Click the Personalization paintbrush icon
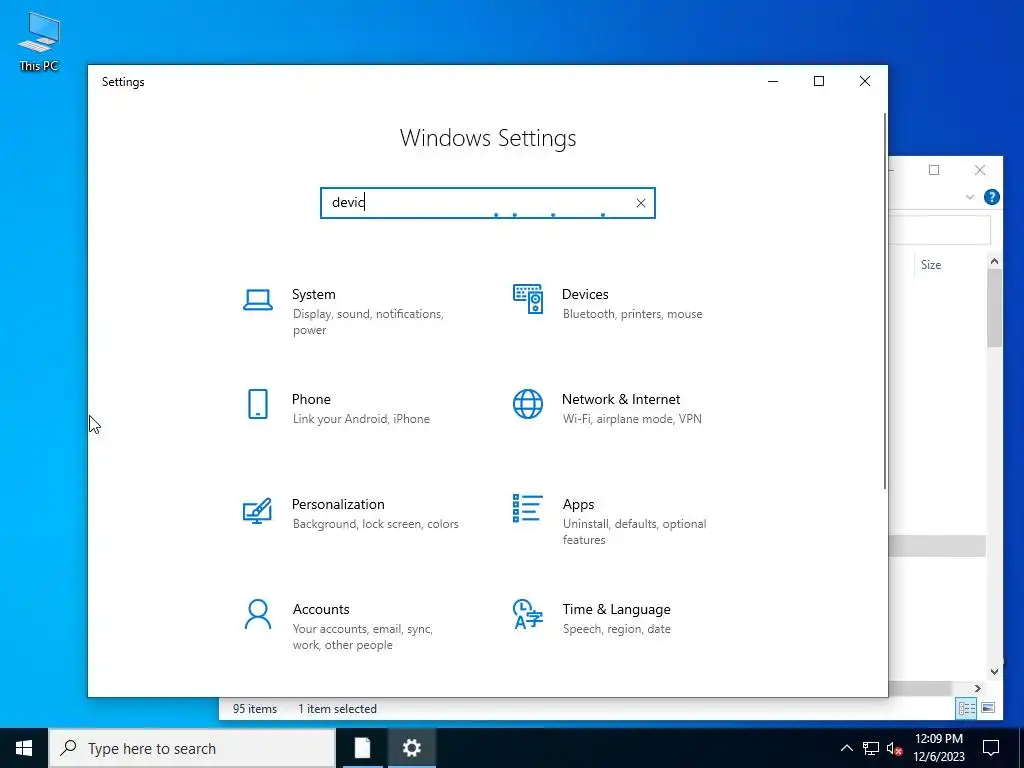The image size is (1024, 768). tap(257, 510)
